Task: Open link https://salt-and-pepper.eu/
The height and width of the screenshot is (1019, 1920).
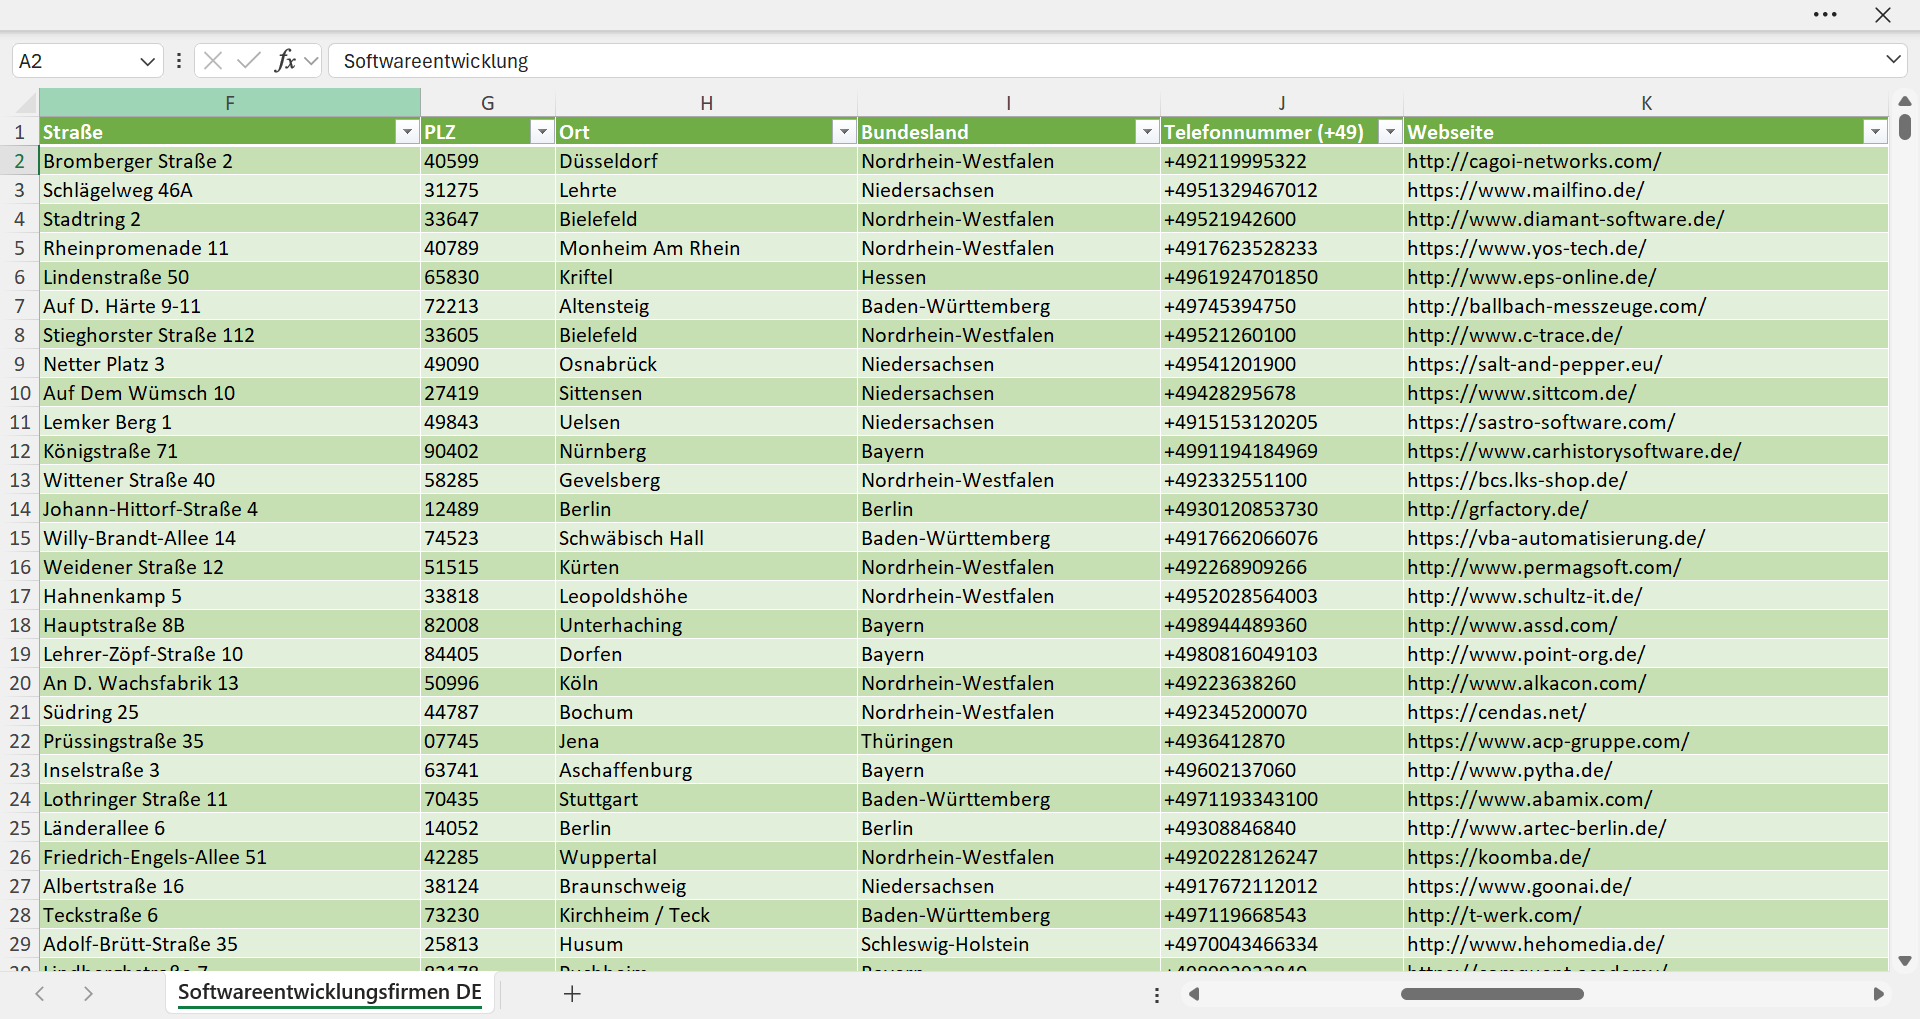Action: (1535, 364)
